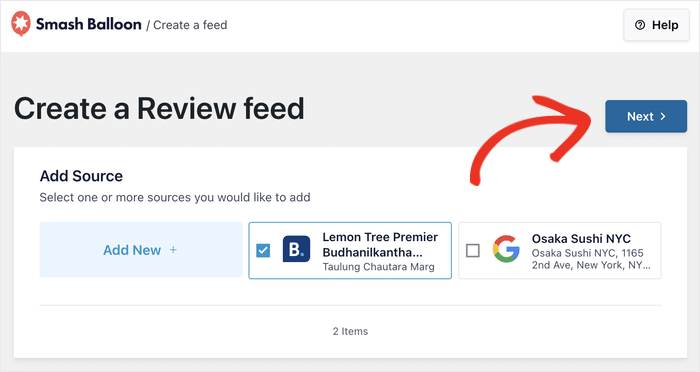Click the 'Osaka Sushi NYC' source title
This screenshot has height=372, width=700.
pyautogui.click(x=581, y=238)
